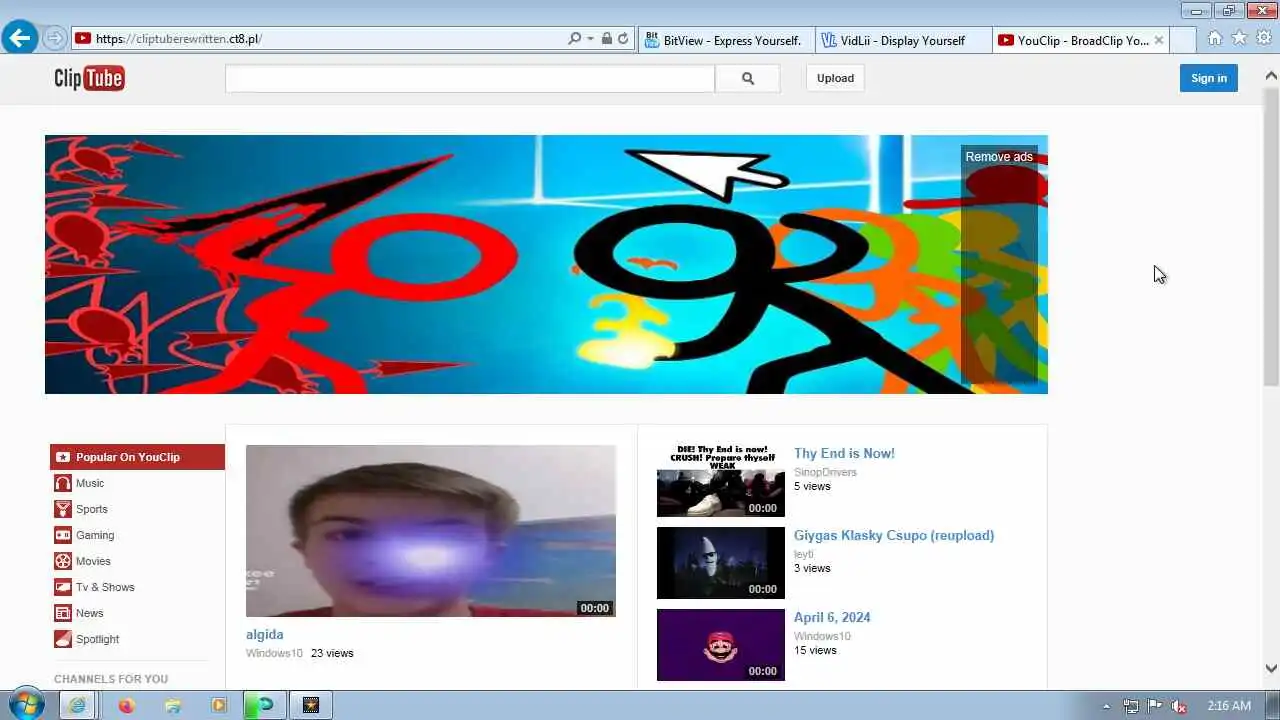Click the ClipTube logo
The height and width of the screenshot is (720, 1280).
point(89,78)
